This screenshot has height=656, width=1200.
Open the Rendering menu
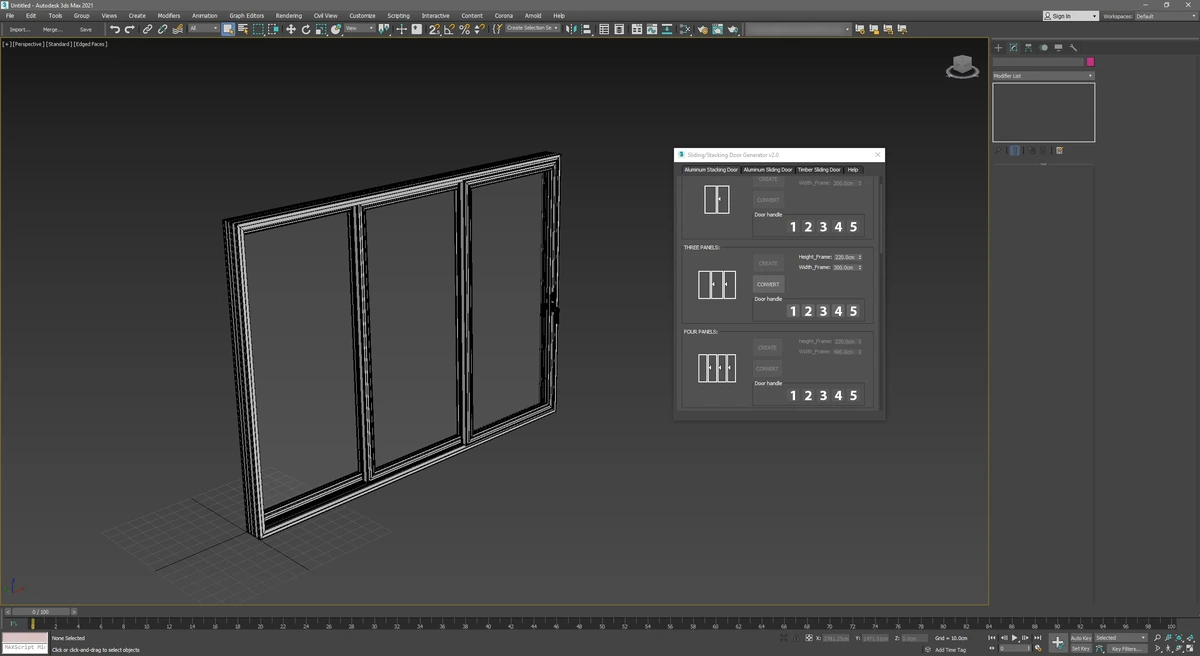pyautogui.click(x=288, y=16)
